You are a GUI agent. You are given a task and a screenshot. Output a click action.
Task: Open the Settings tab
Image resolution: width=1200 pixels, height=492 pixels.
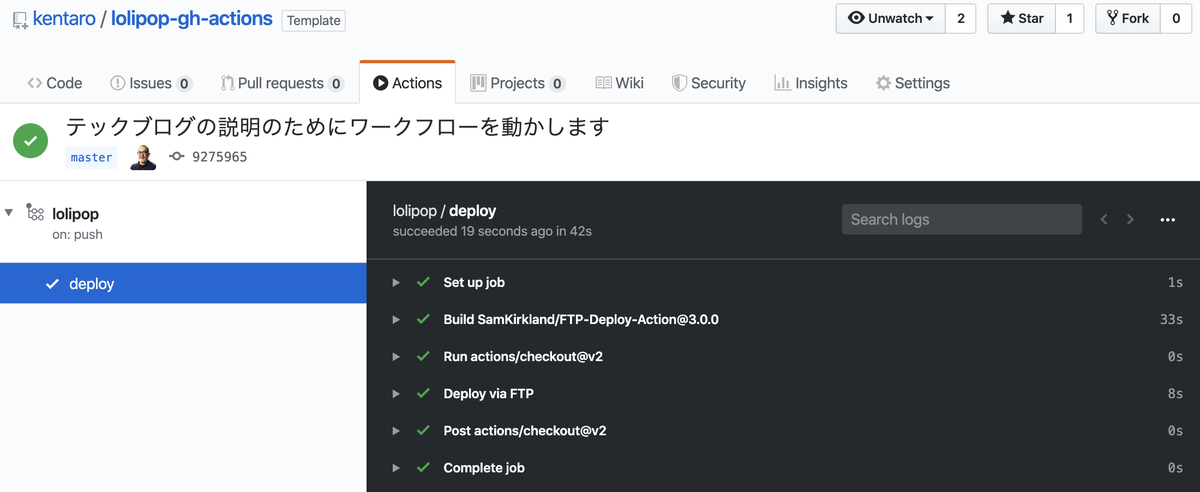pyautogui.click(x=912, y=83)
